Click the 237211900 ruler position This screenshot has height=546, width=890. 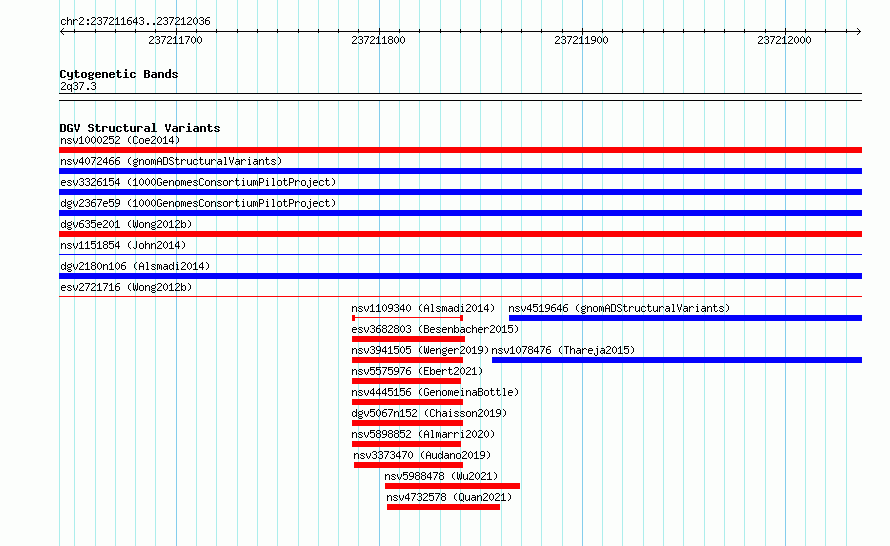(x=581, y=40)
